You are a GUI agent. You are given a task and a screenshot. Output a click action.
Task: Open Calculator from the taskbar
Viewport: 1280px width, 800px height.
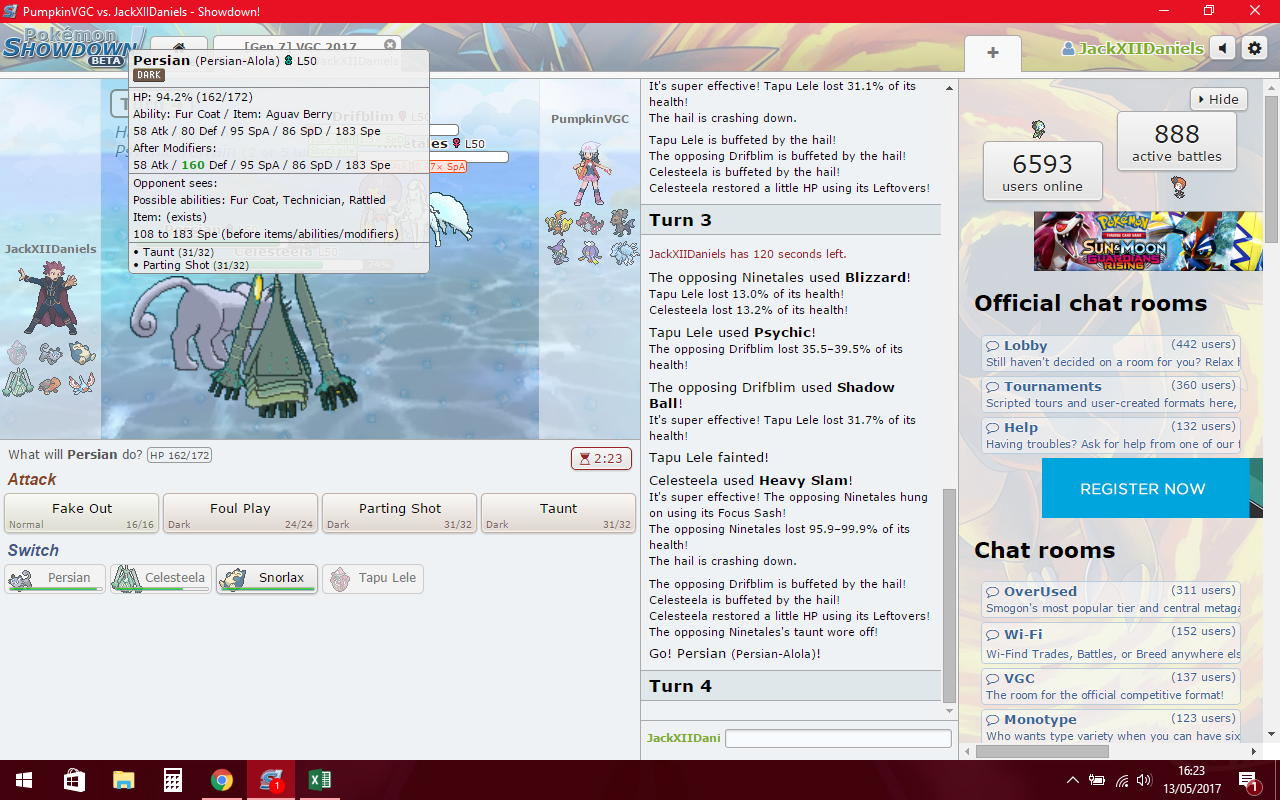pos(172,780)
